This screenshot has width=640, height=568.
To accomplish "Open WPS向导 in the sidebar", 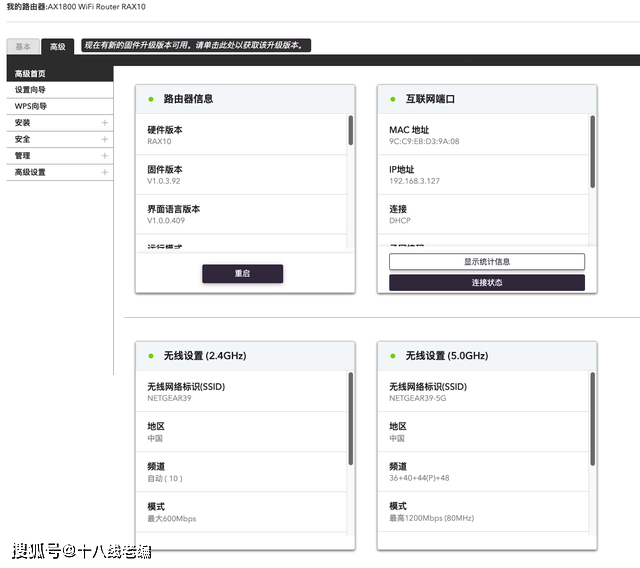I will pyautogui.click(x=30, y=106).
